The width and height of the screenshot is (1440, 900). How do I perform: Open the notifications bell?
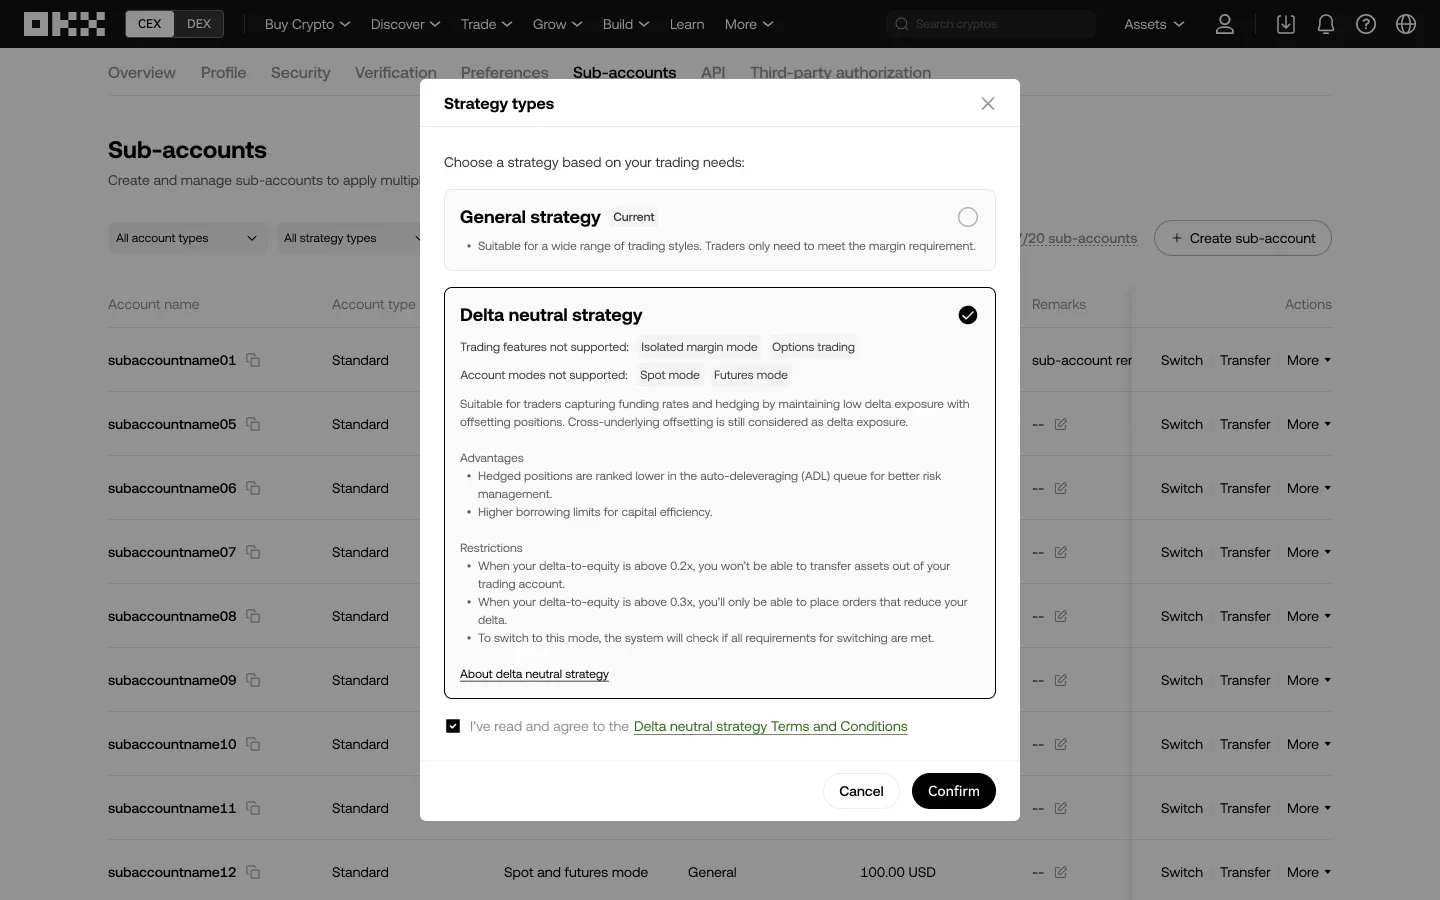1326,24
